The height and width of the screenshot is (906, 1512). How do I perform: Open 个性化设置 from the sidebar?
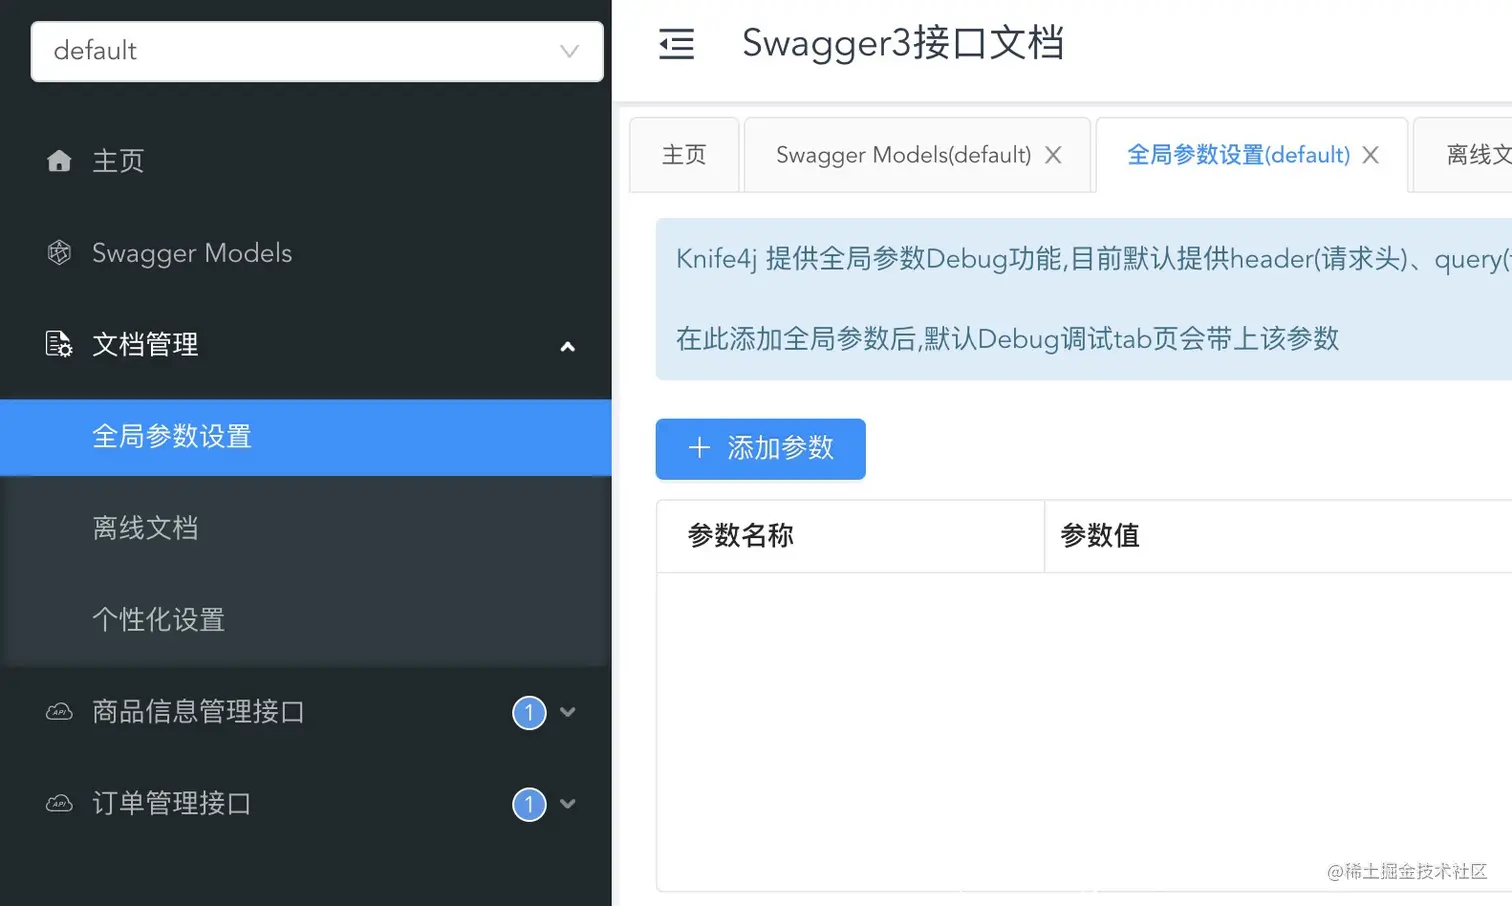coord(158,619)
